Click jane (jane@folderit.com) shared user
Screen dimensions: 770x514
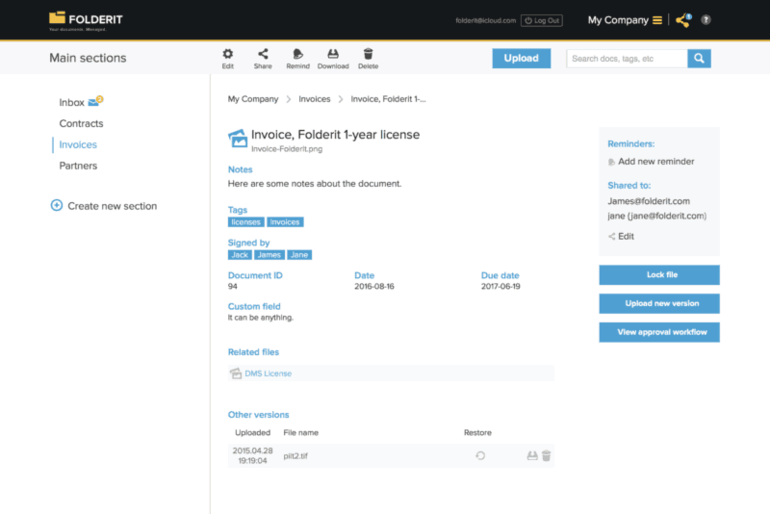[657, 216]
